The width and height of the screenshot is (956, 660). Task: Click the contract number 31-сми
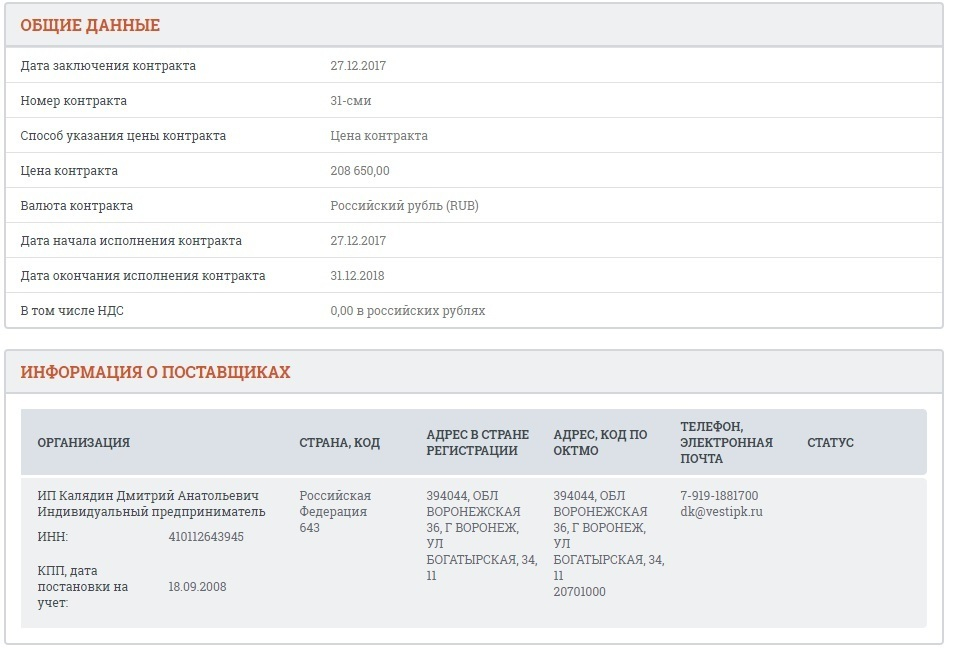pyautogui.click(x=351, y=101)
